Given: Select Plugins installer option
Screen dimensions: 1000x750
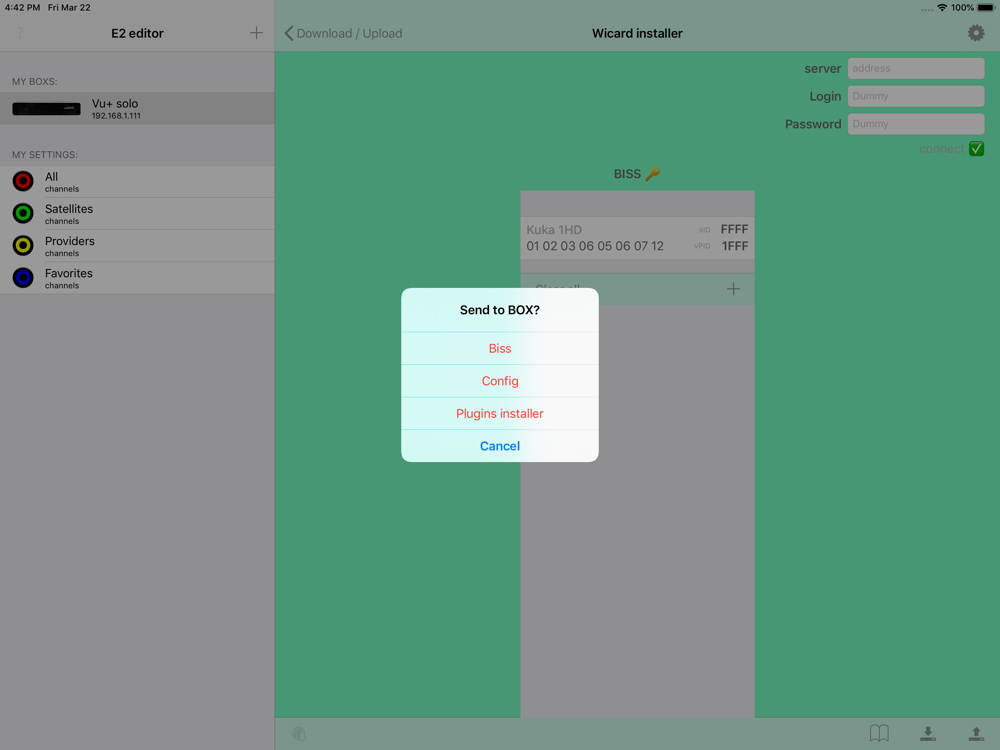Looking at the screenshot, I should click(x=499, y=413).
